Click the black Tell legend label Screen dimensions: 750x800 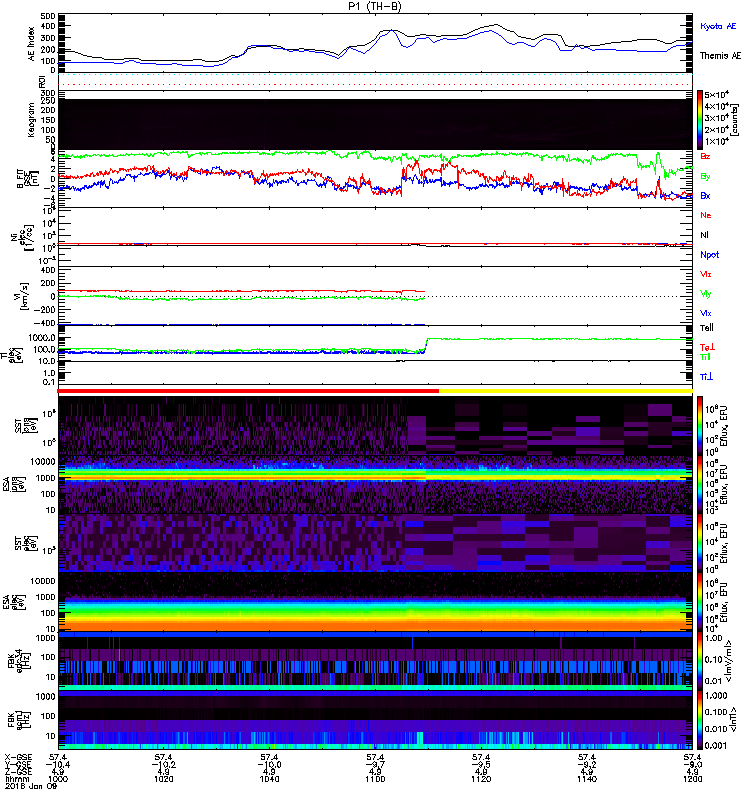706,328
